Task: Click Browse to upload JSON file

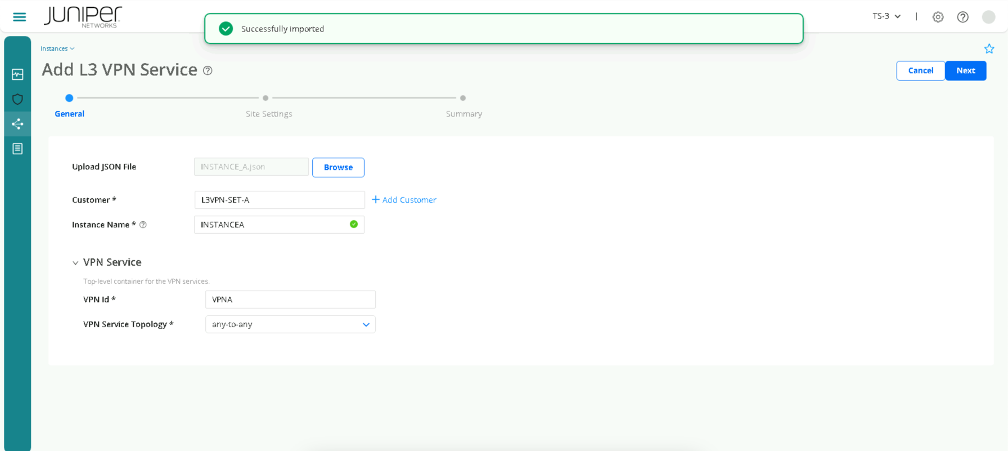Action: click(x=338, y=167)
